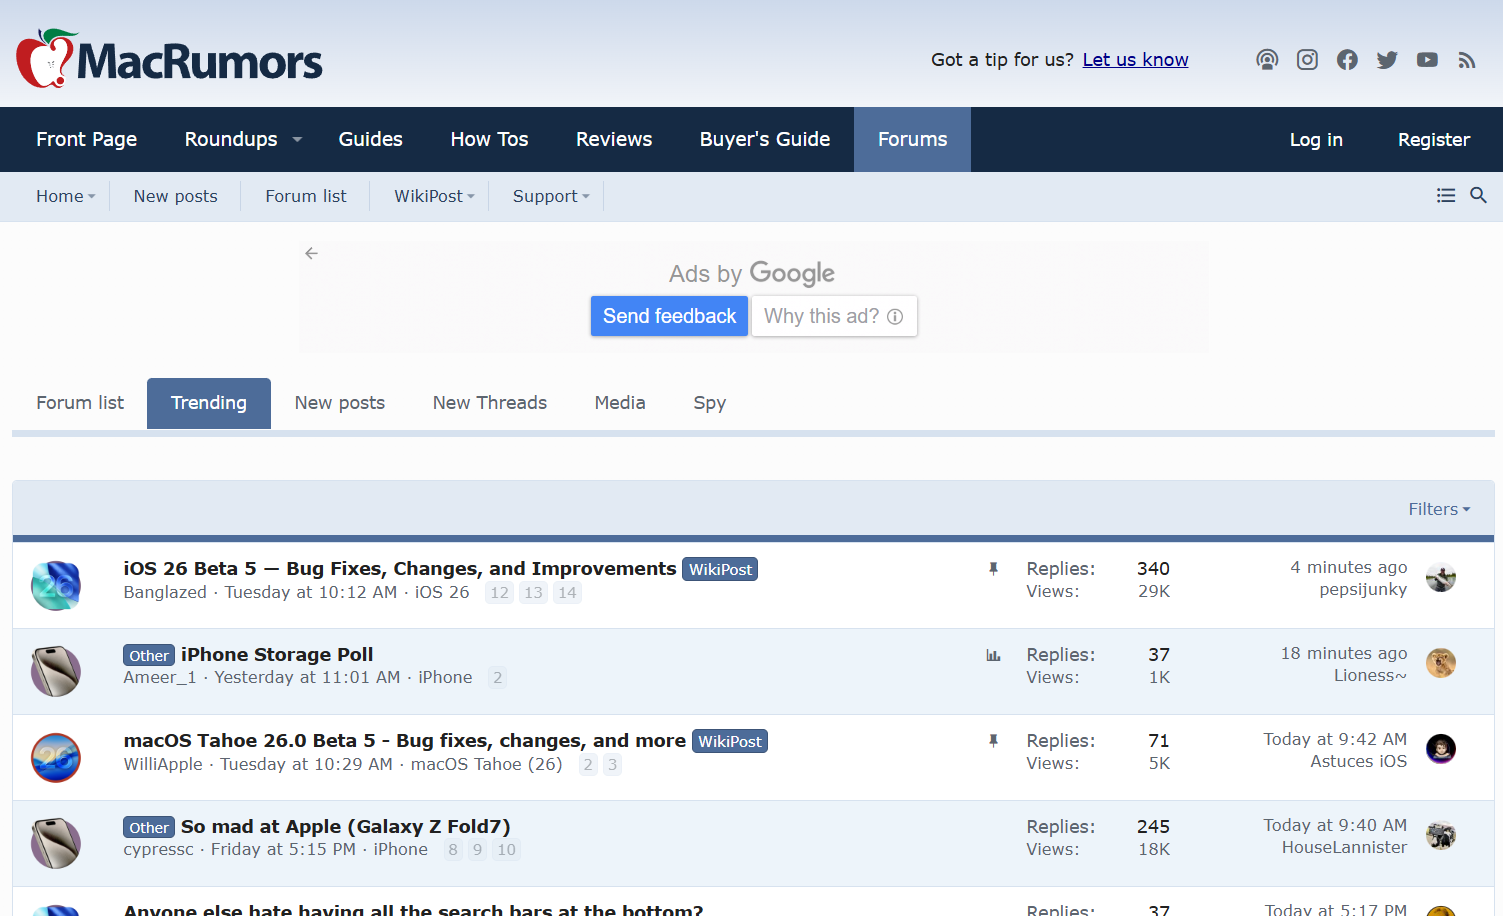Image resolution: width=1503 pixels, height=916 pixels.
Task: Open How Tos in main navigation
Action: pyautogui.click(x=489, y=139)
